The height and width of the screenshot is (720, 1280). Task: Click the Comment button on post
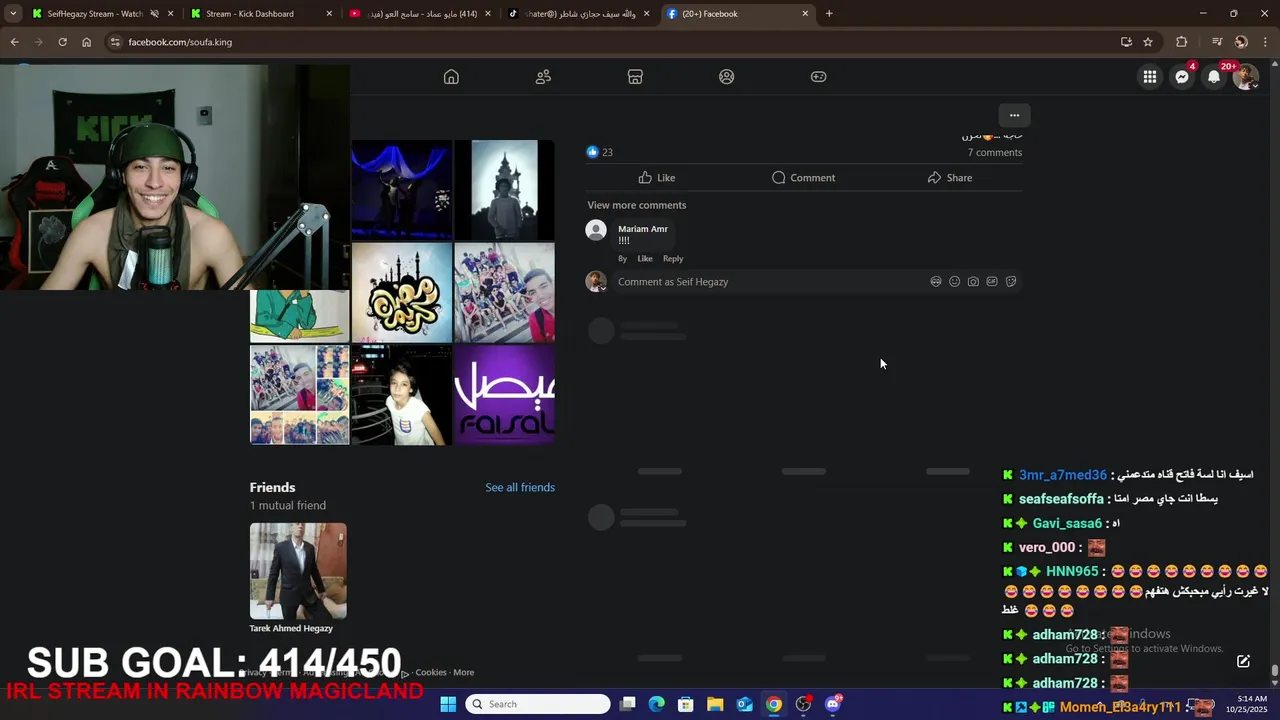pos(804,178)
